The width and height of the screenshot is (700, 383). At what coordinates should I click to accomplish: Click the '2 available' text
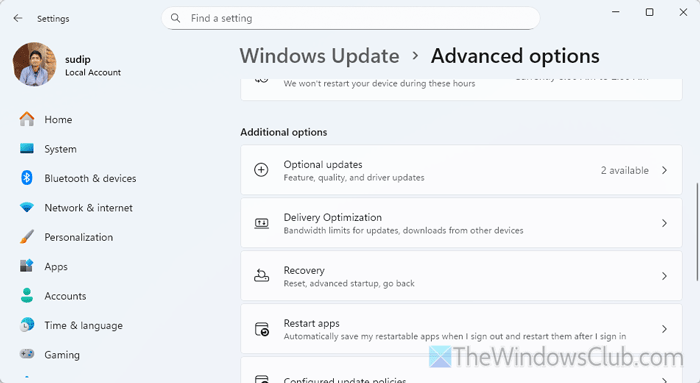click(x=625, y=170)
